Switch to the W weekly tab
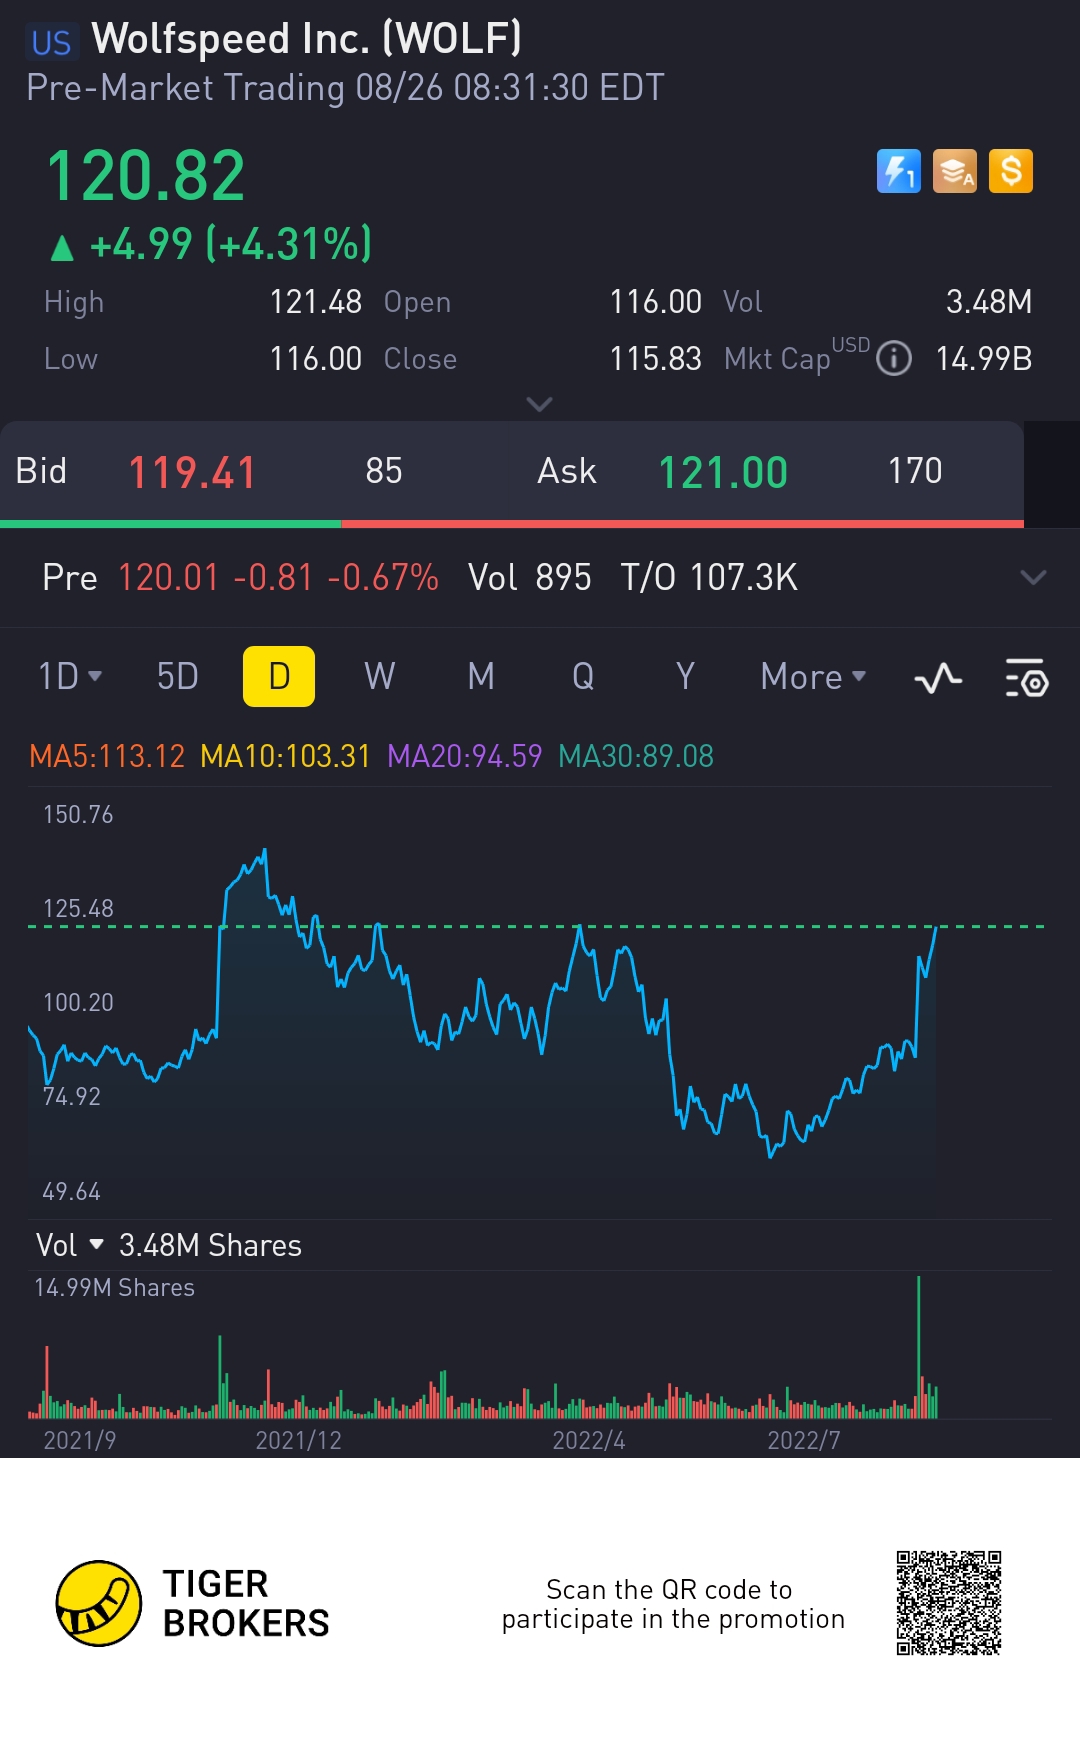This screenshot has height=1749, width=1080. point(380,677)
